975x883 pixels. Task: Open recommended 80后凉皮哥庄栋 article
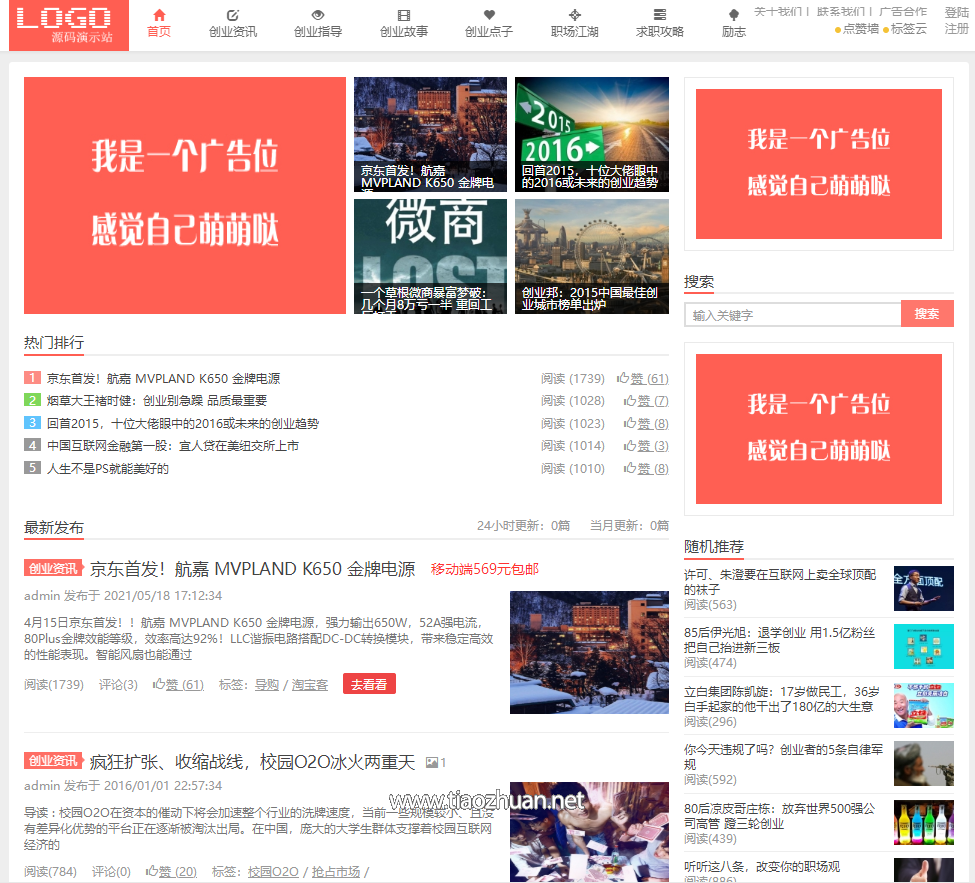780,816
